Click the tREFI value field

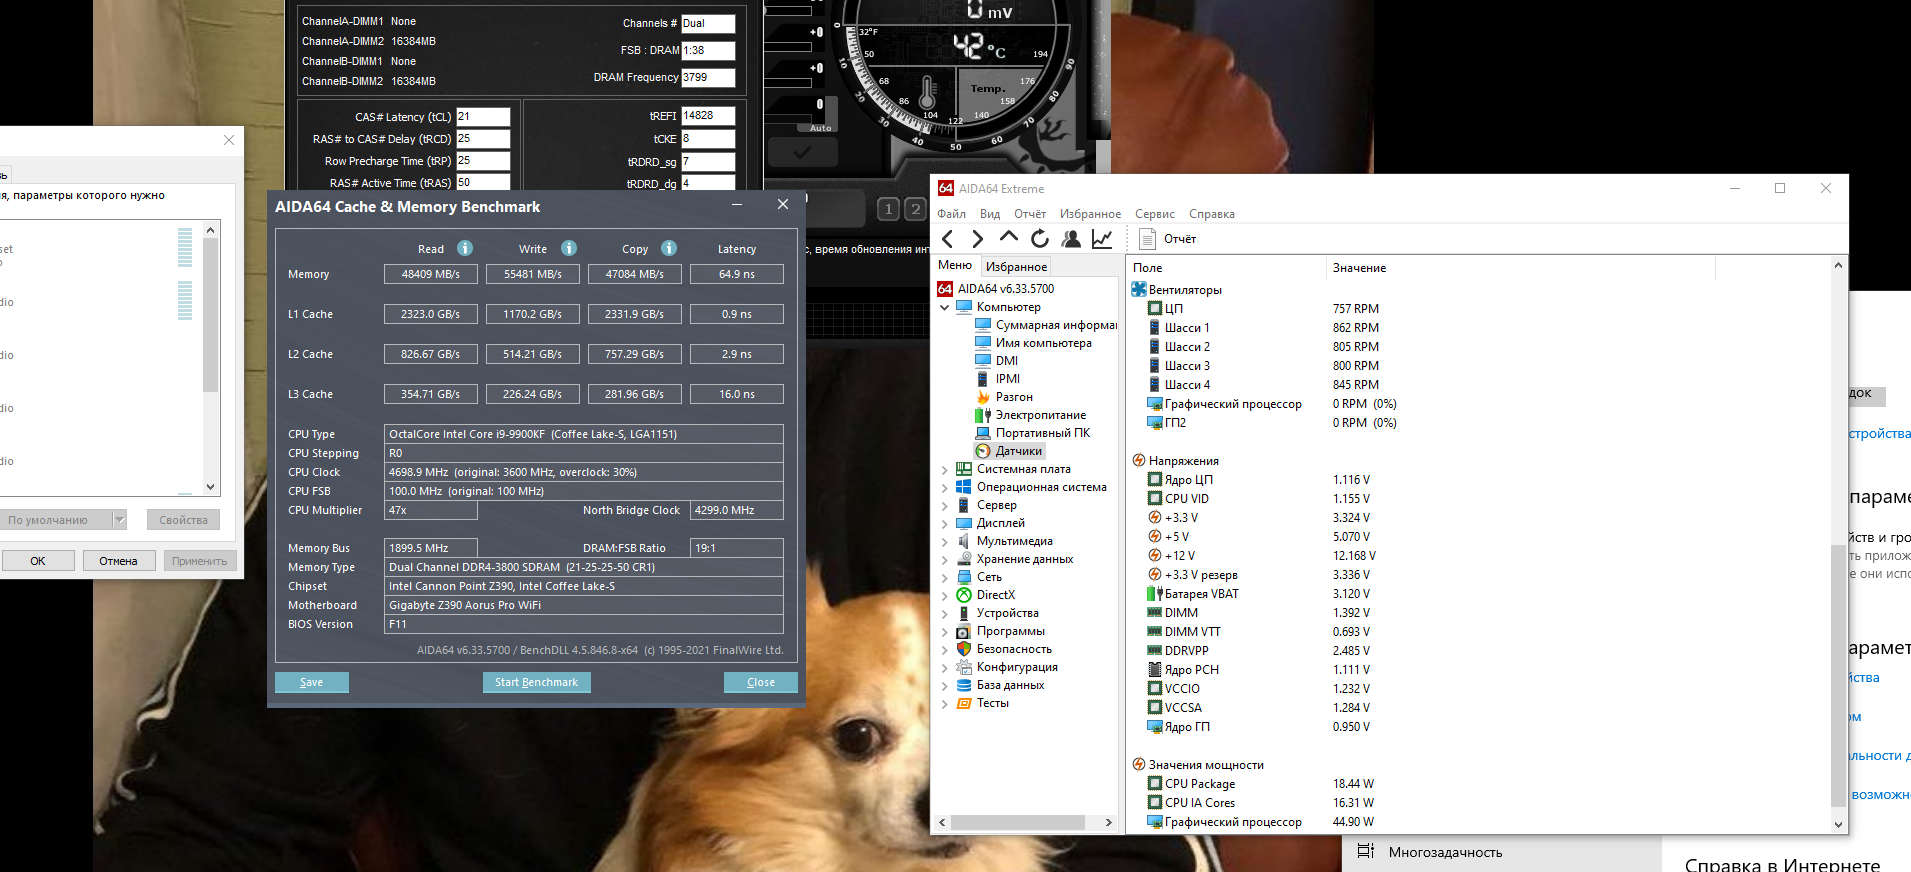(708, 116)
